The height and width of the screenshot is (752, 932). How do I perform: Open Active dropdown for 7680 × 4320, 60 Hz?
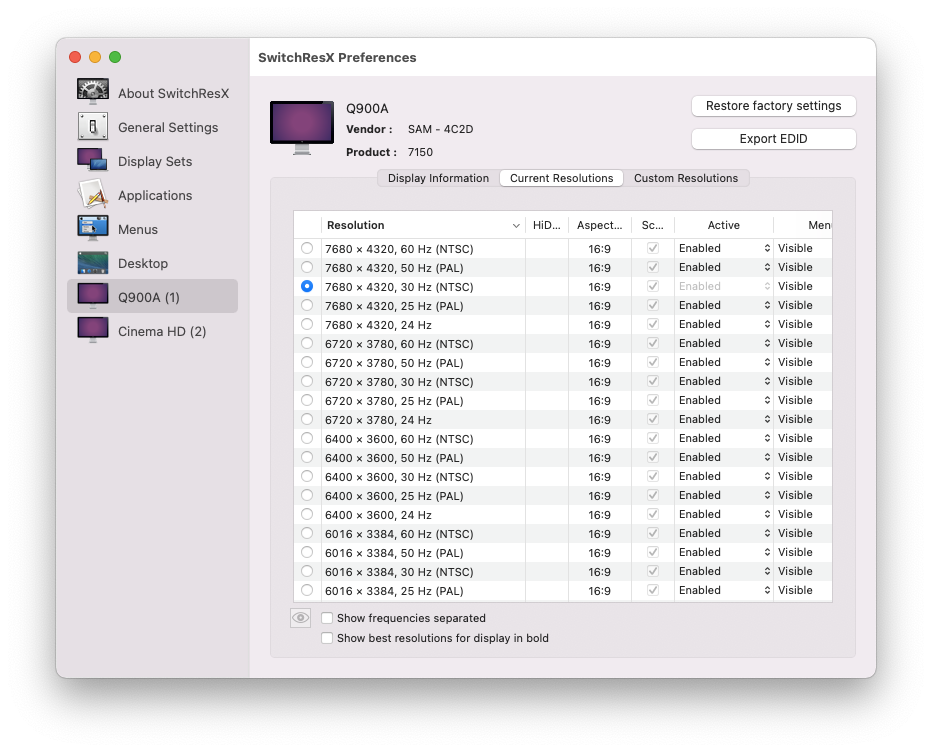point(724,248)
